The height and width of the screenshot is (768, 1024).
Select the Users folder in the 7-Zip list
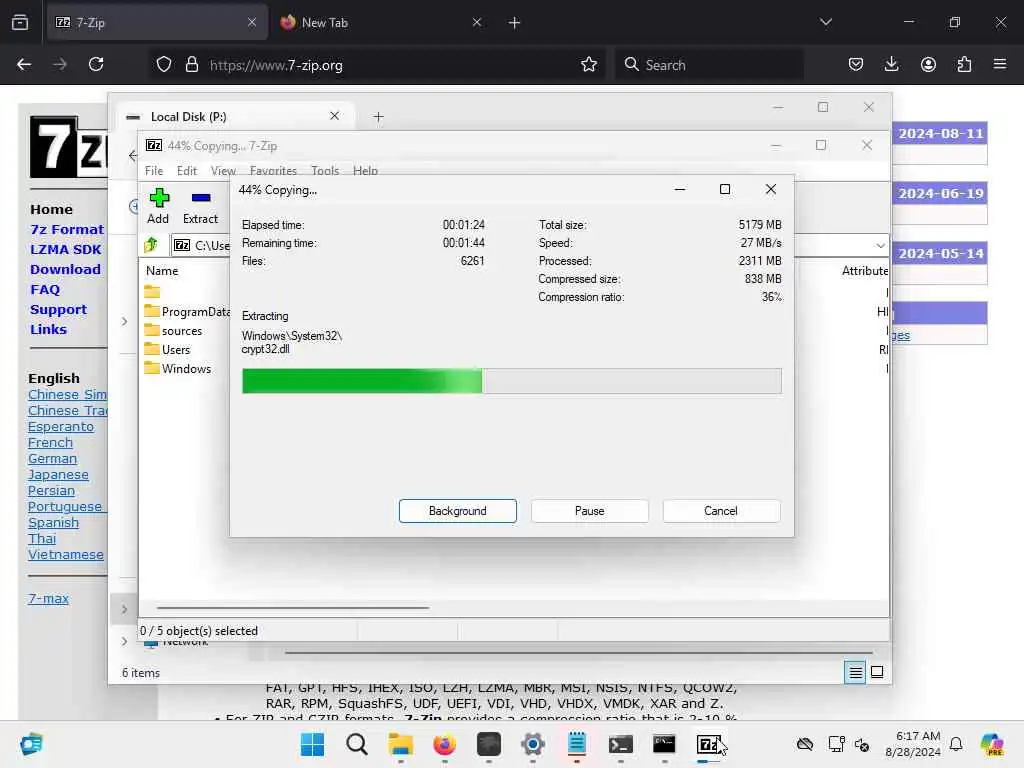coord(168,349)
